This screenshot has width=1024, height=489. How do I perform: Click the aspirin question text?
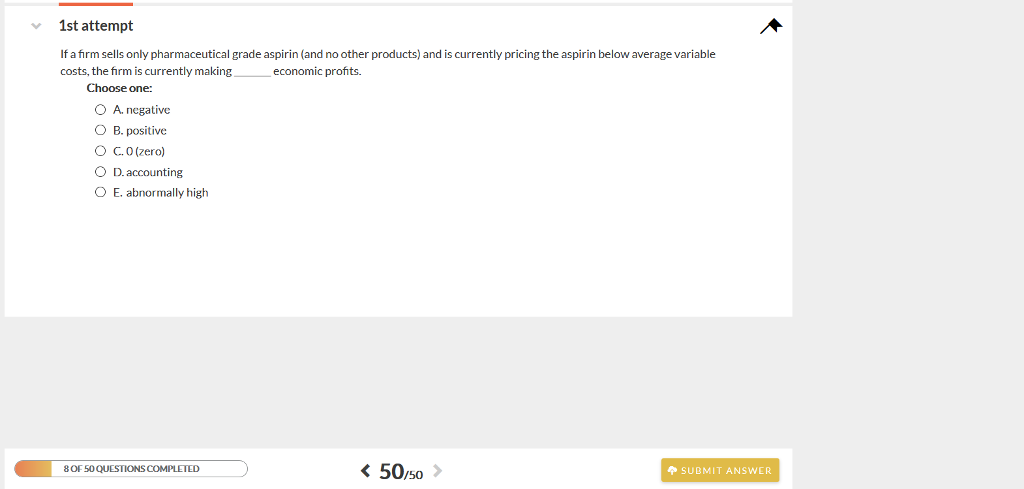click(x=387, y=62)
